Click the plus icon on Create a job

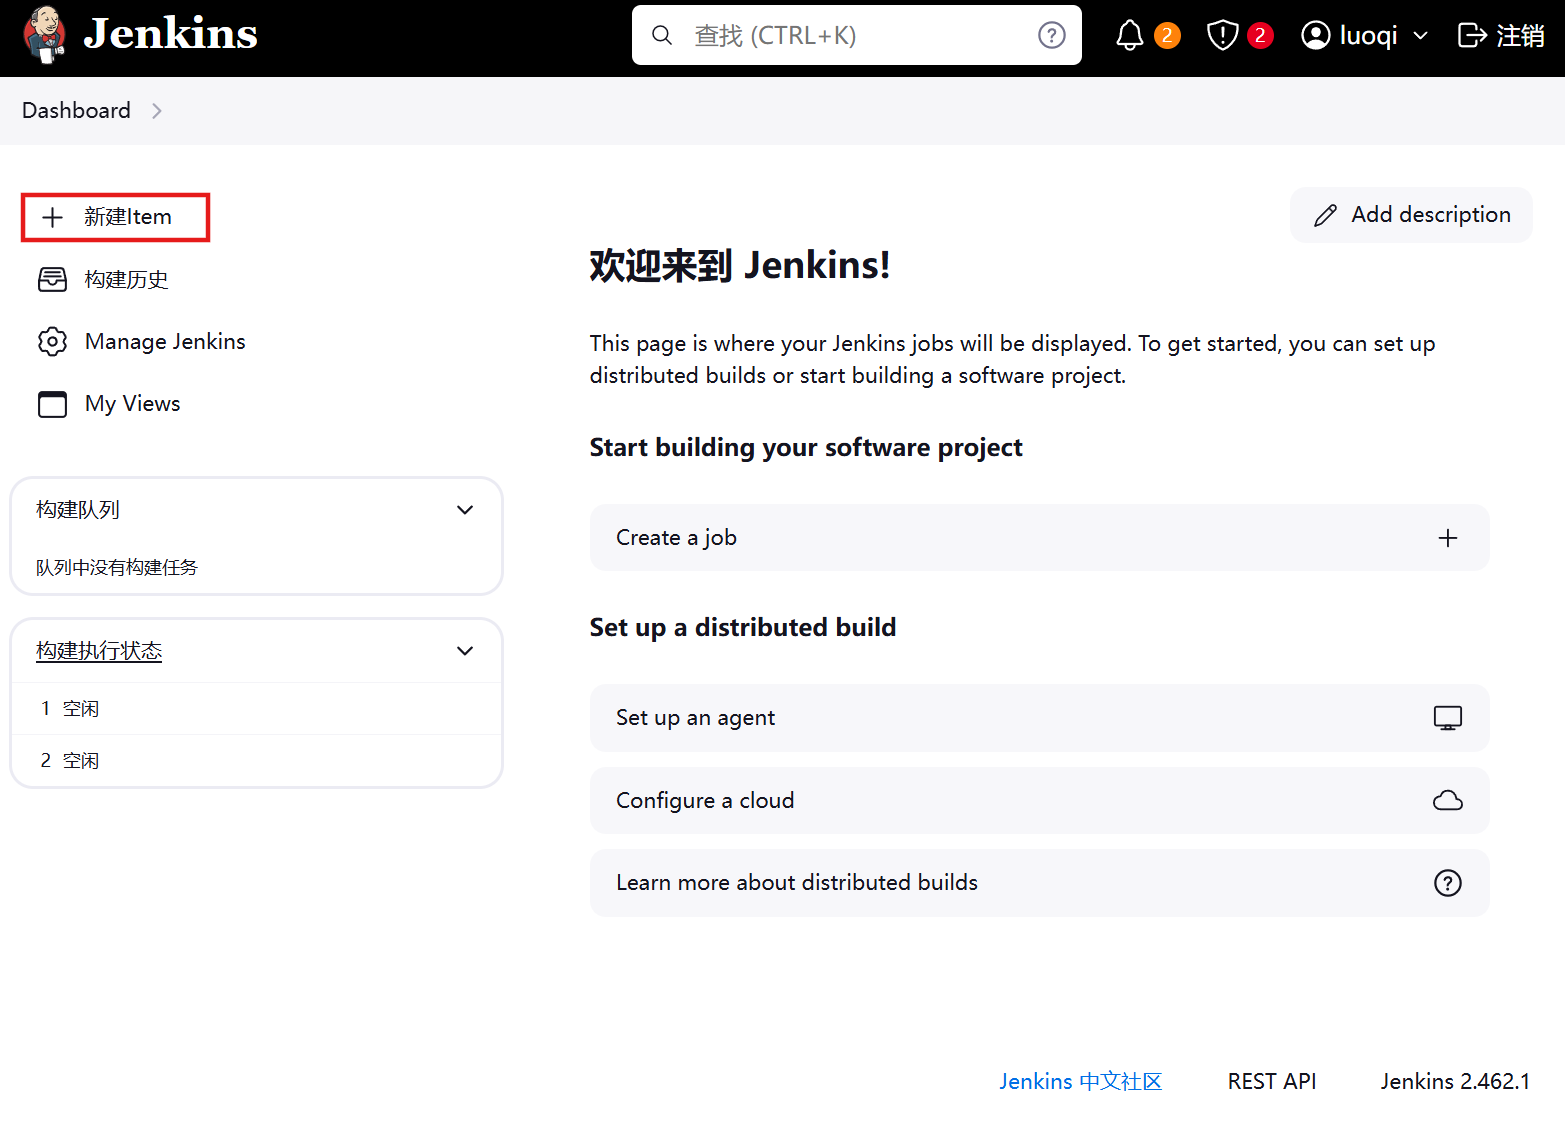click(1448, 538)
